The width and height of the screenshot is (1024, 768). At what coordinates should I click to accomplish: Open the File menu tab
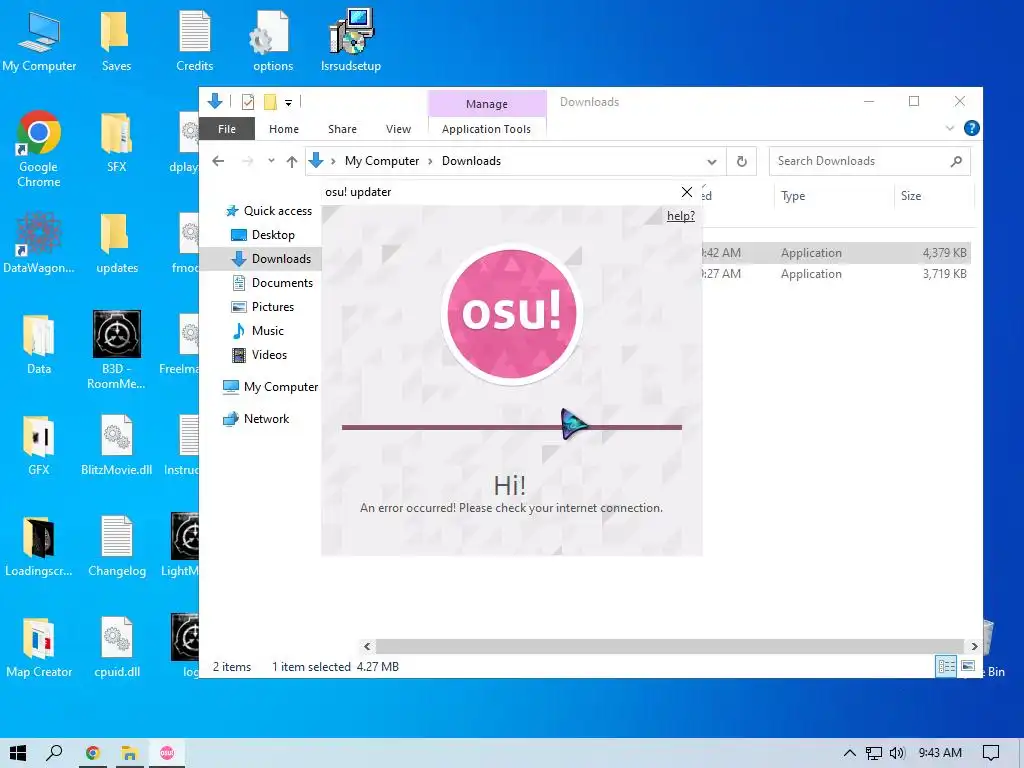pyautogui.click(x=227, y=129)
